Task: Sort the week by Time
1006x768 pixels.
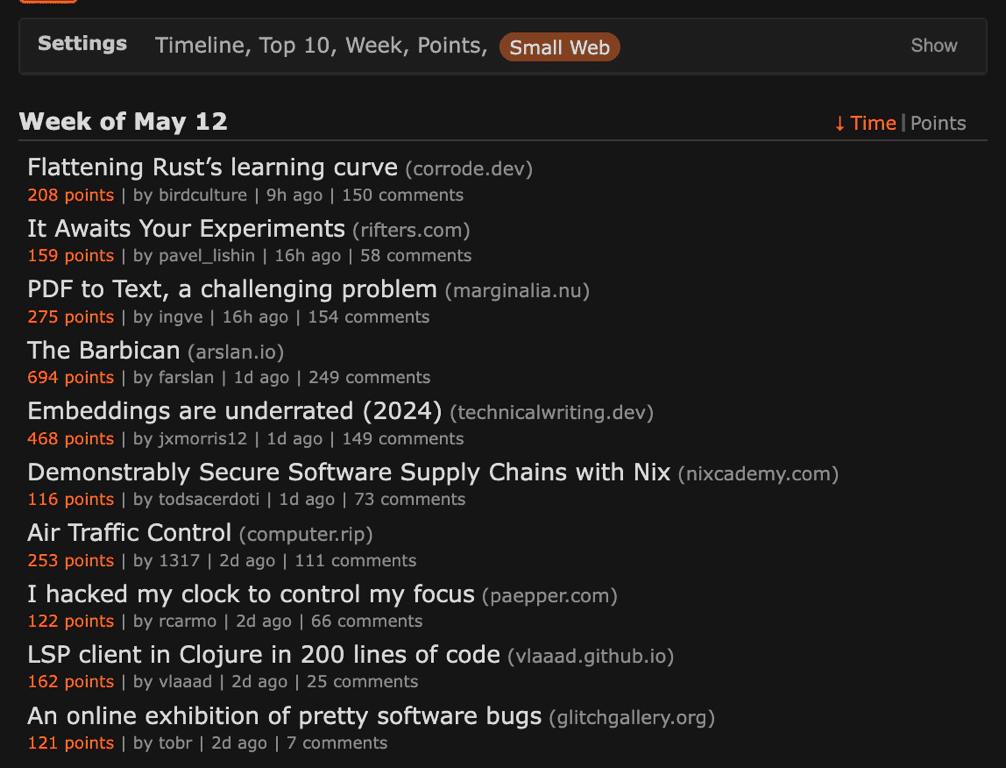Action: click(865, 123)
